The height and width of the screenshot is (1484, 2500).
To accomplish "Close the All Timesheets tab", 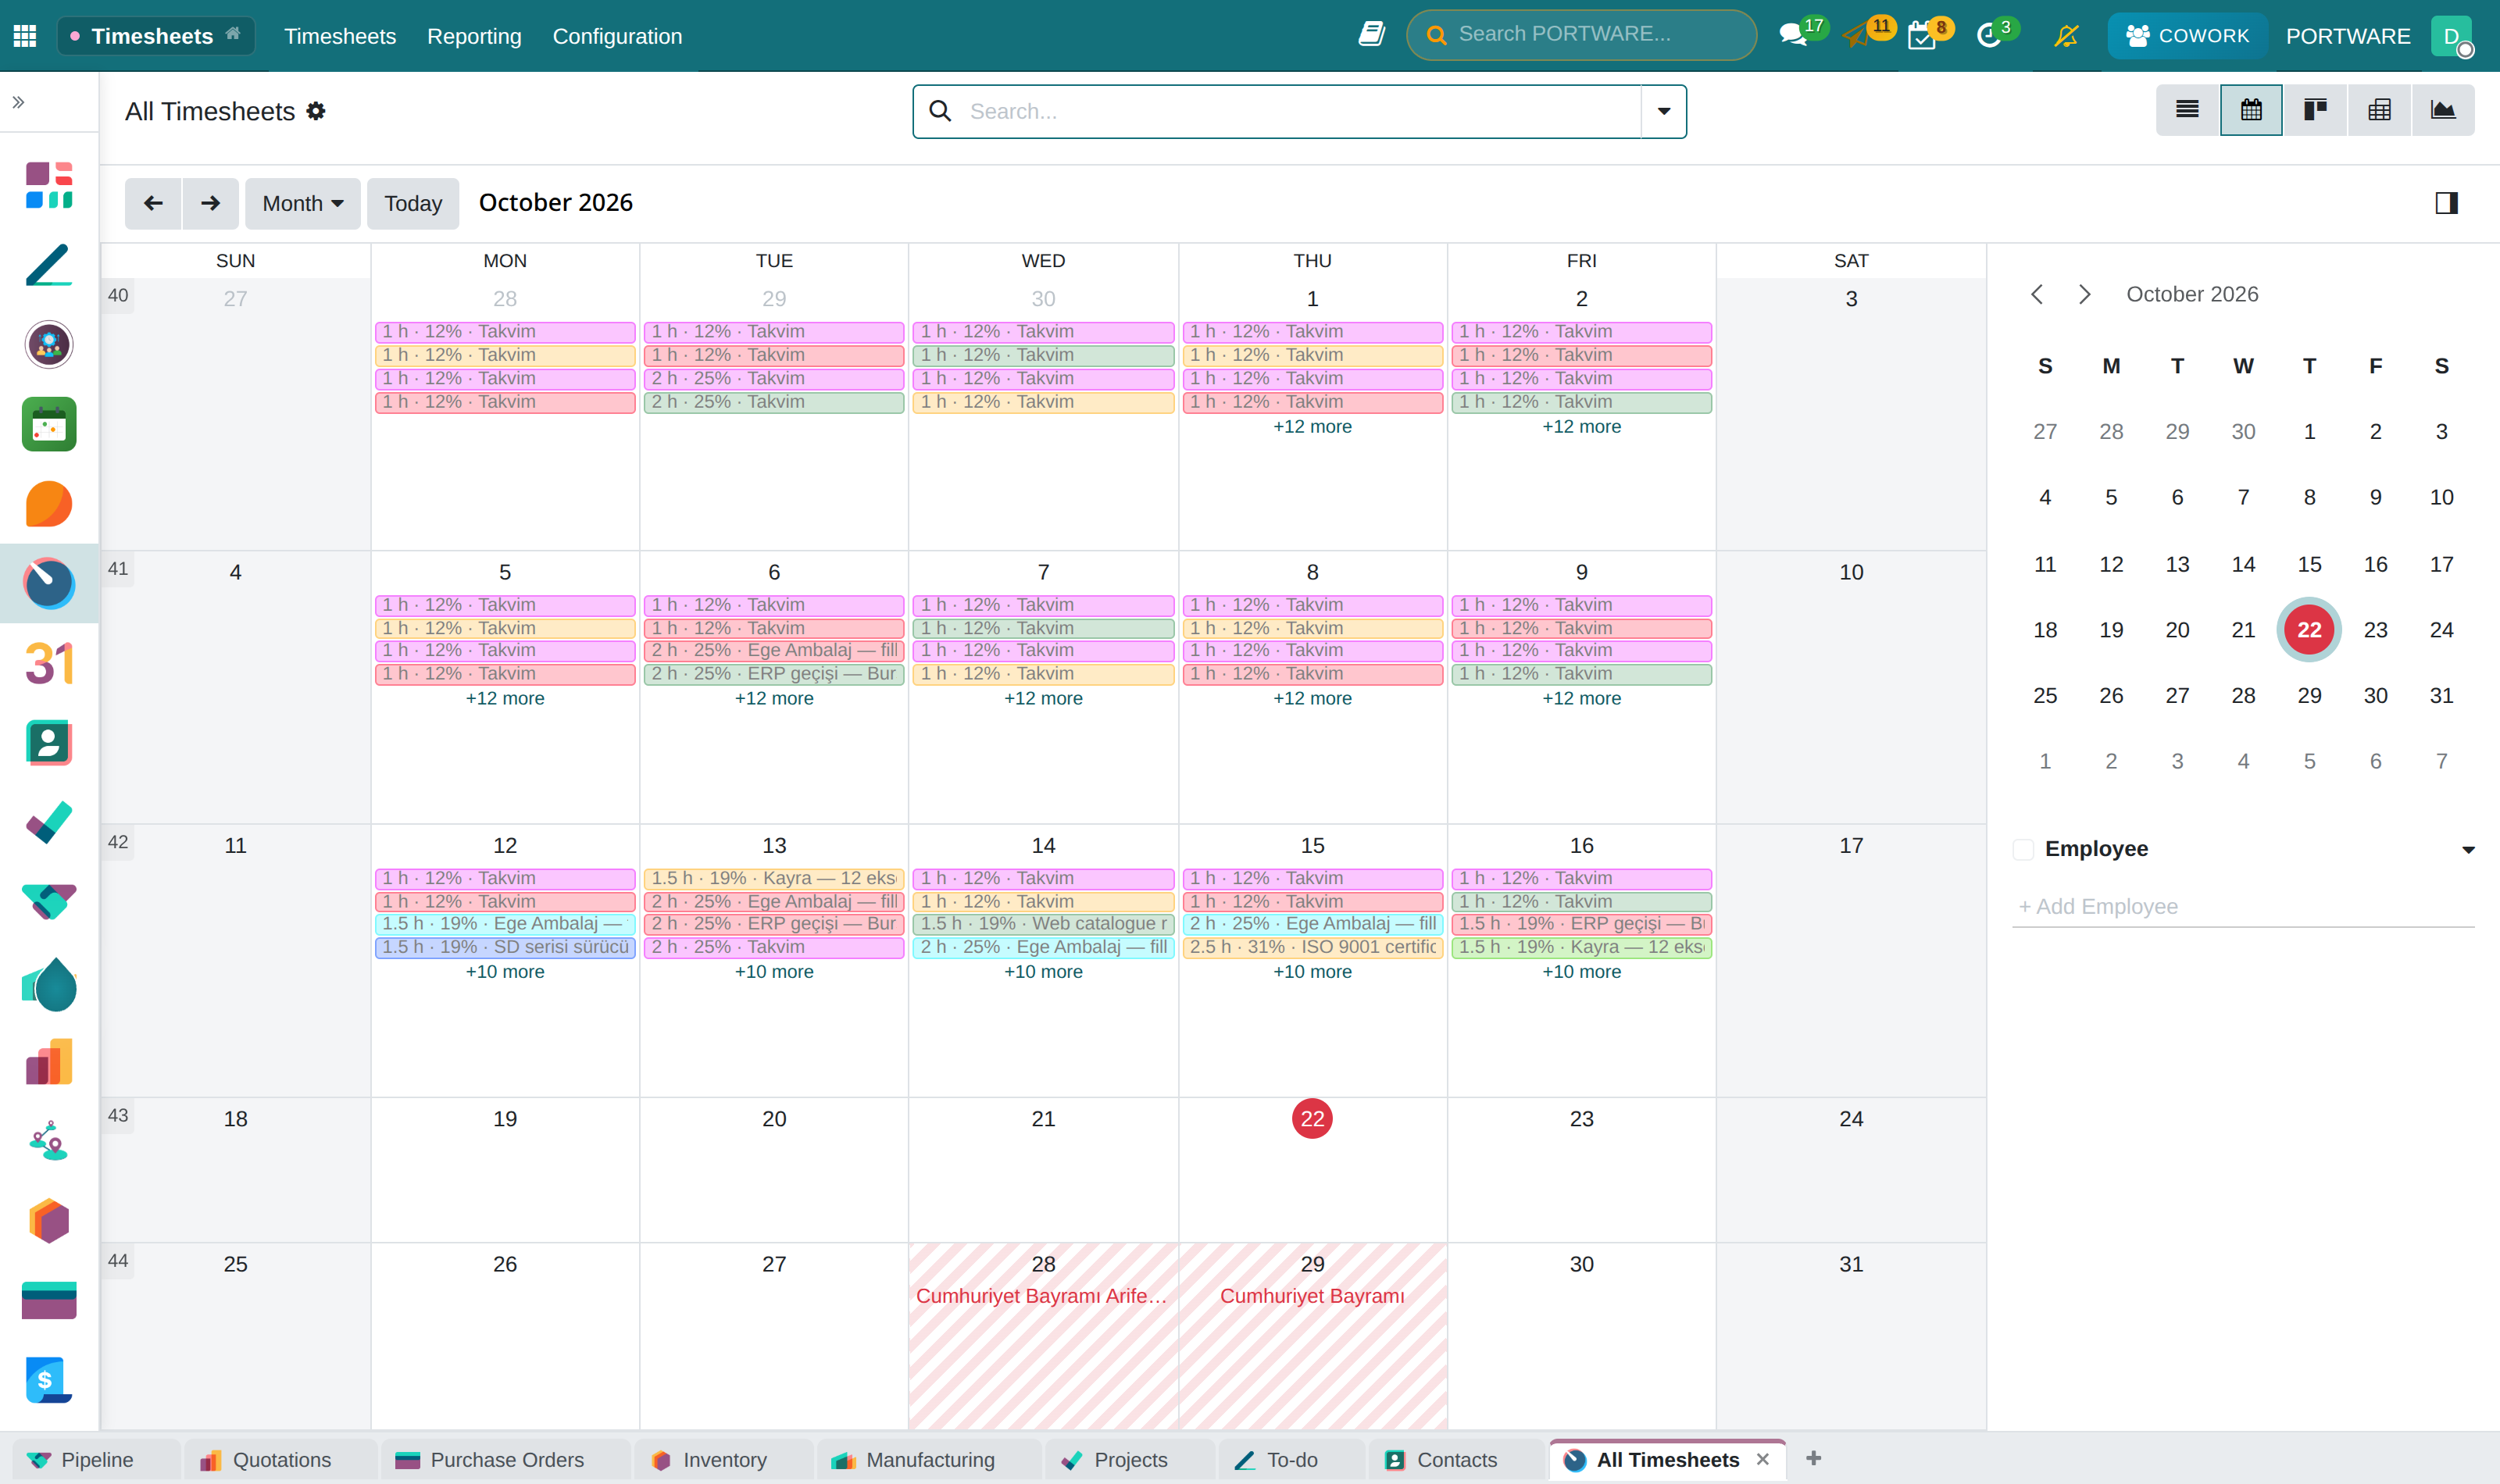I will (x=1762, y=1460).
